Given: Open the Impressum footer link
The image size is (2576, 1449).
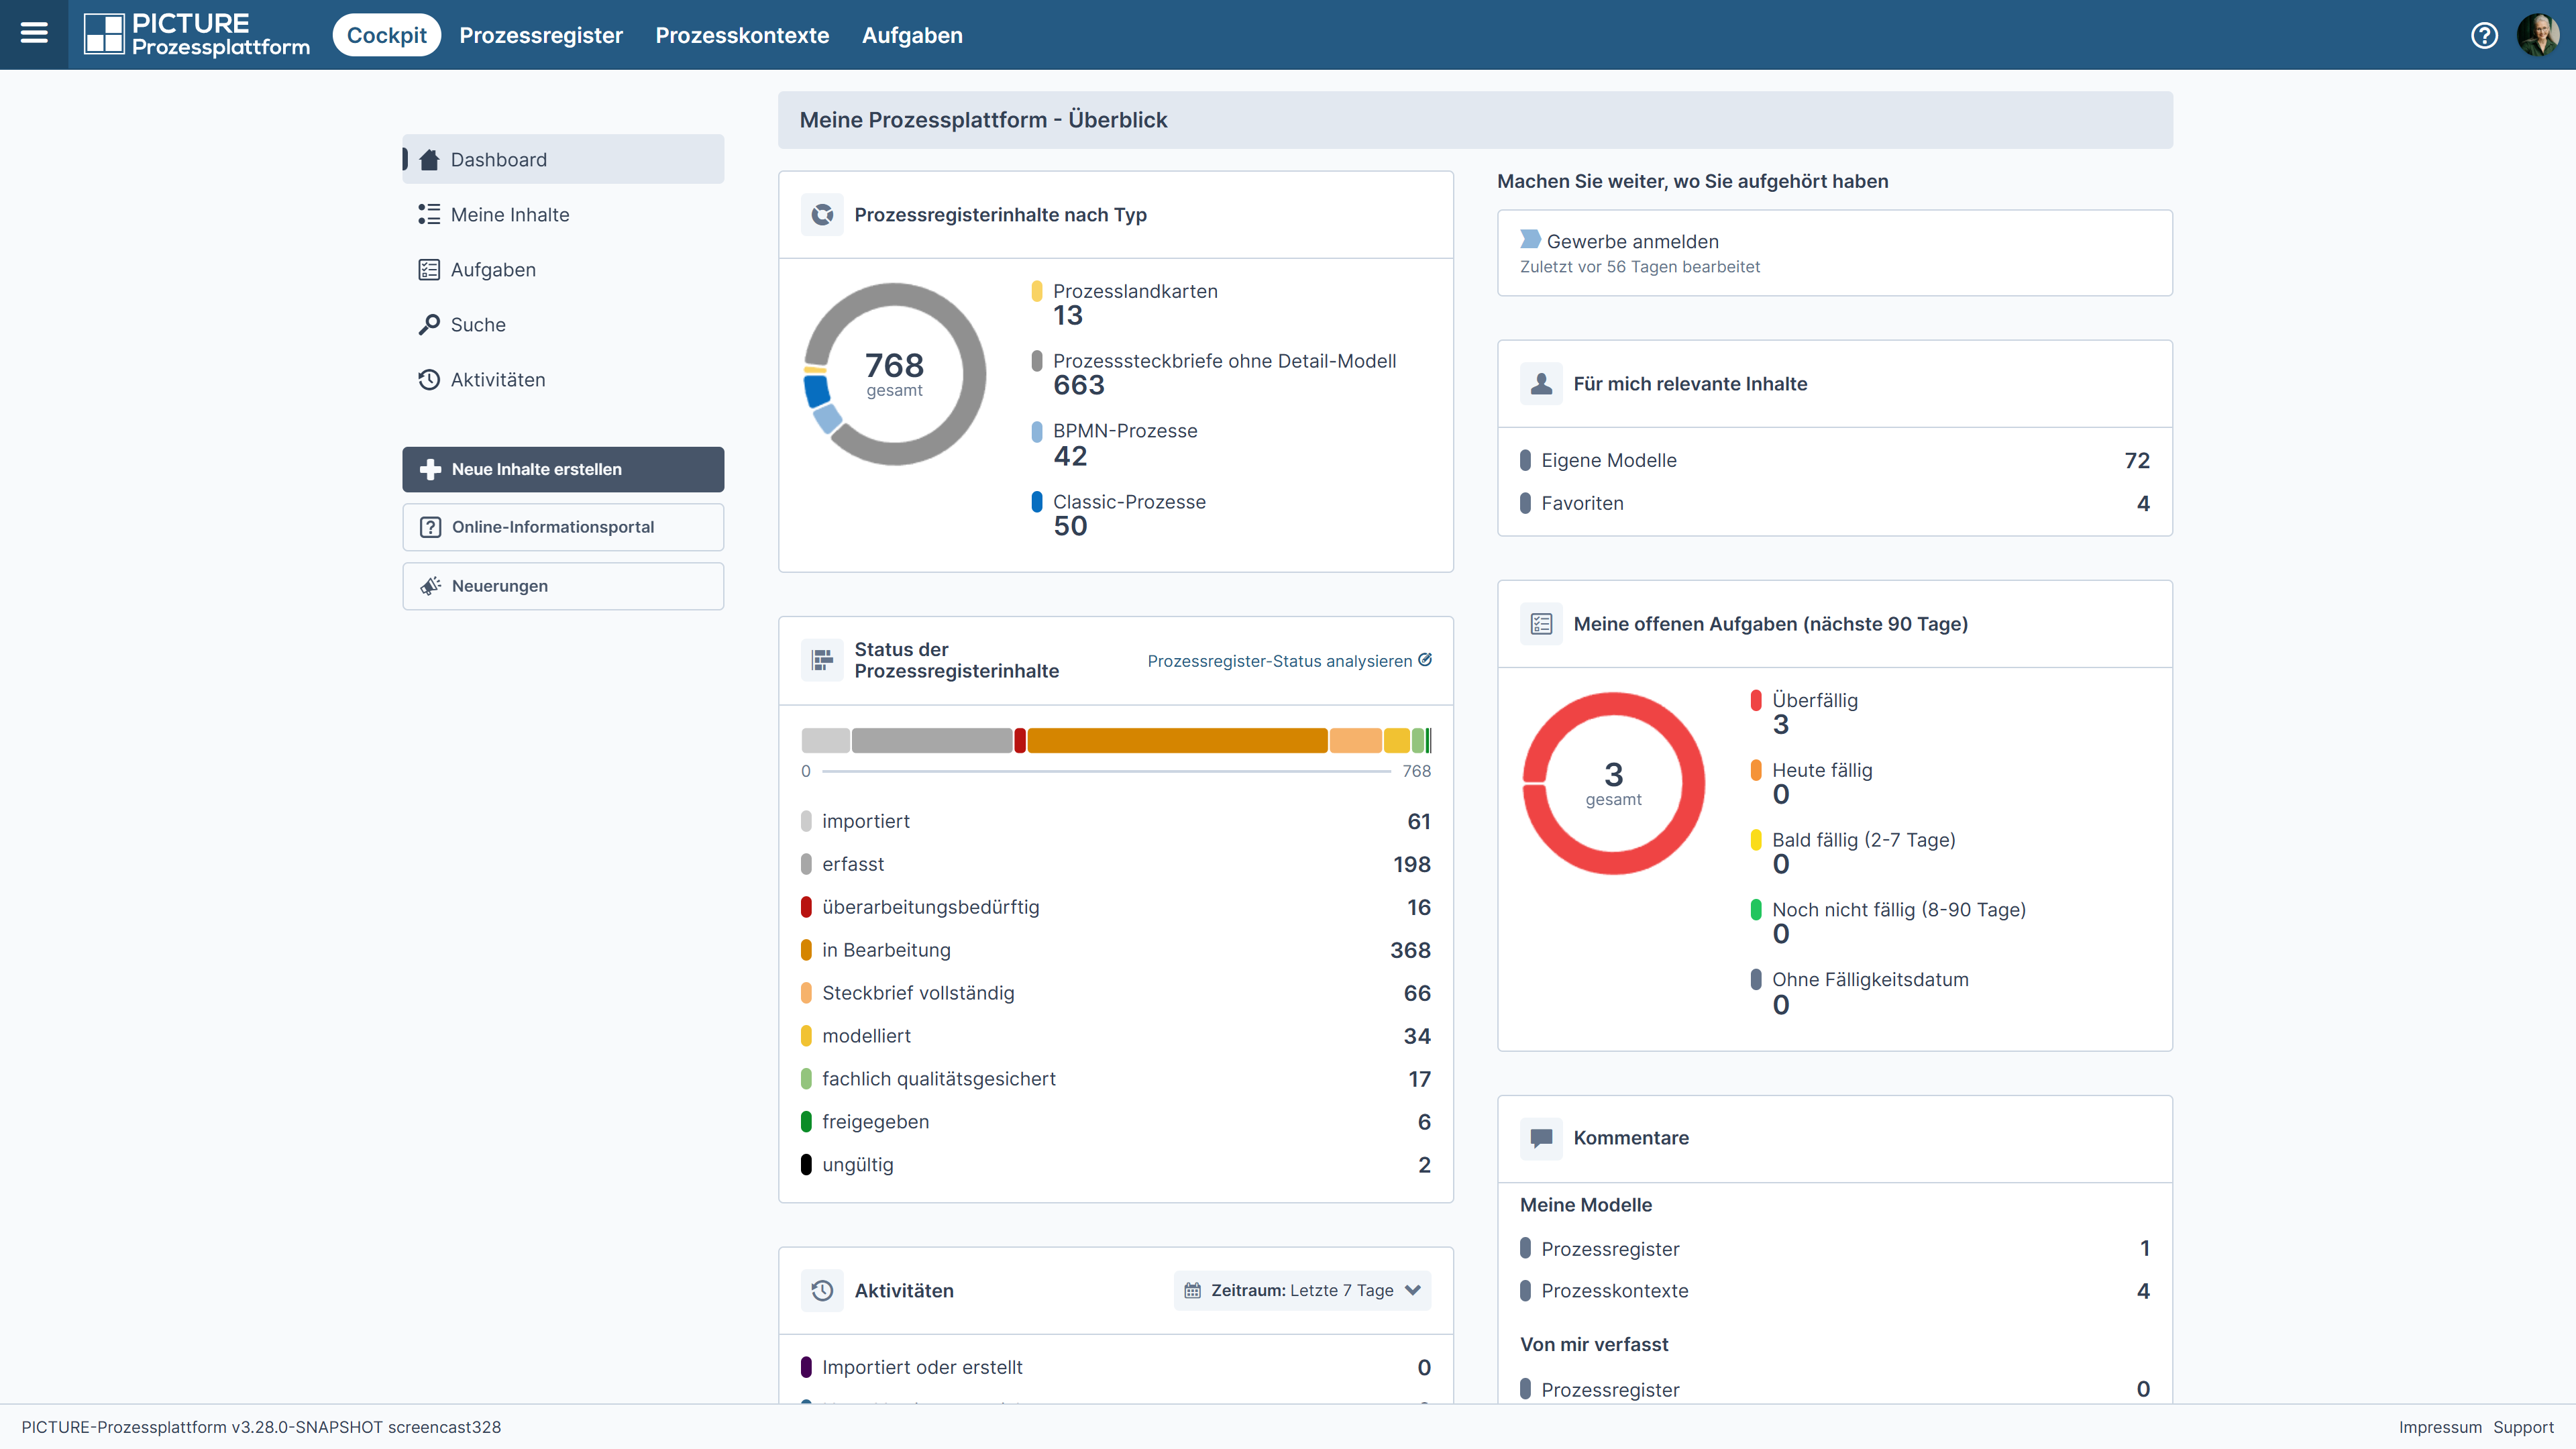Looking at the screenshot, I should click(2439, 1427).
